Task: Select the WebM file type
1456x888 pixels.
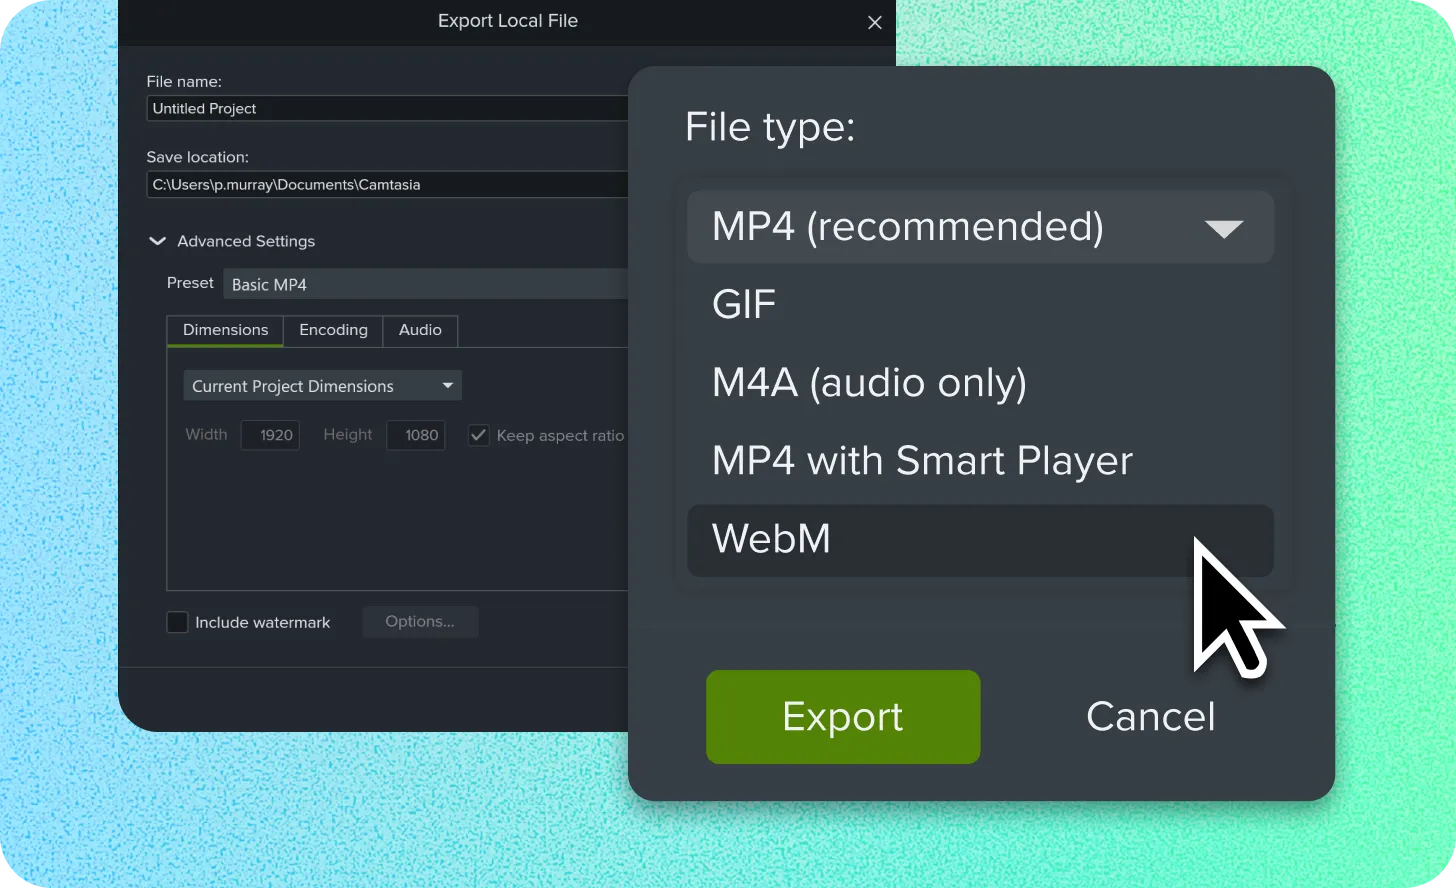Action: tap(980, 540)
